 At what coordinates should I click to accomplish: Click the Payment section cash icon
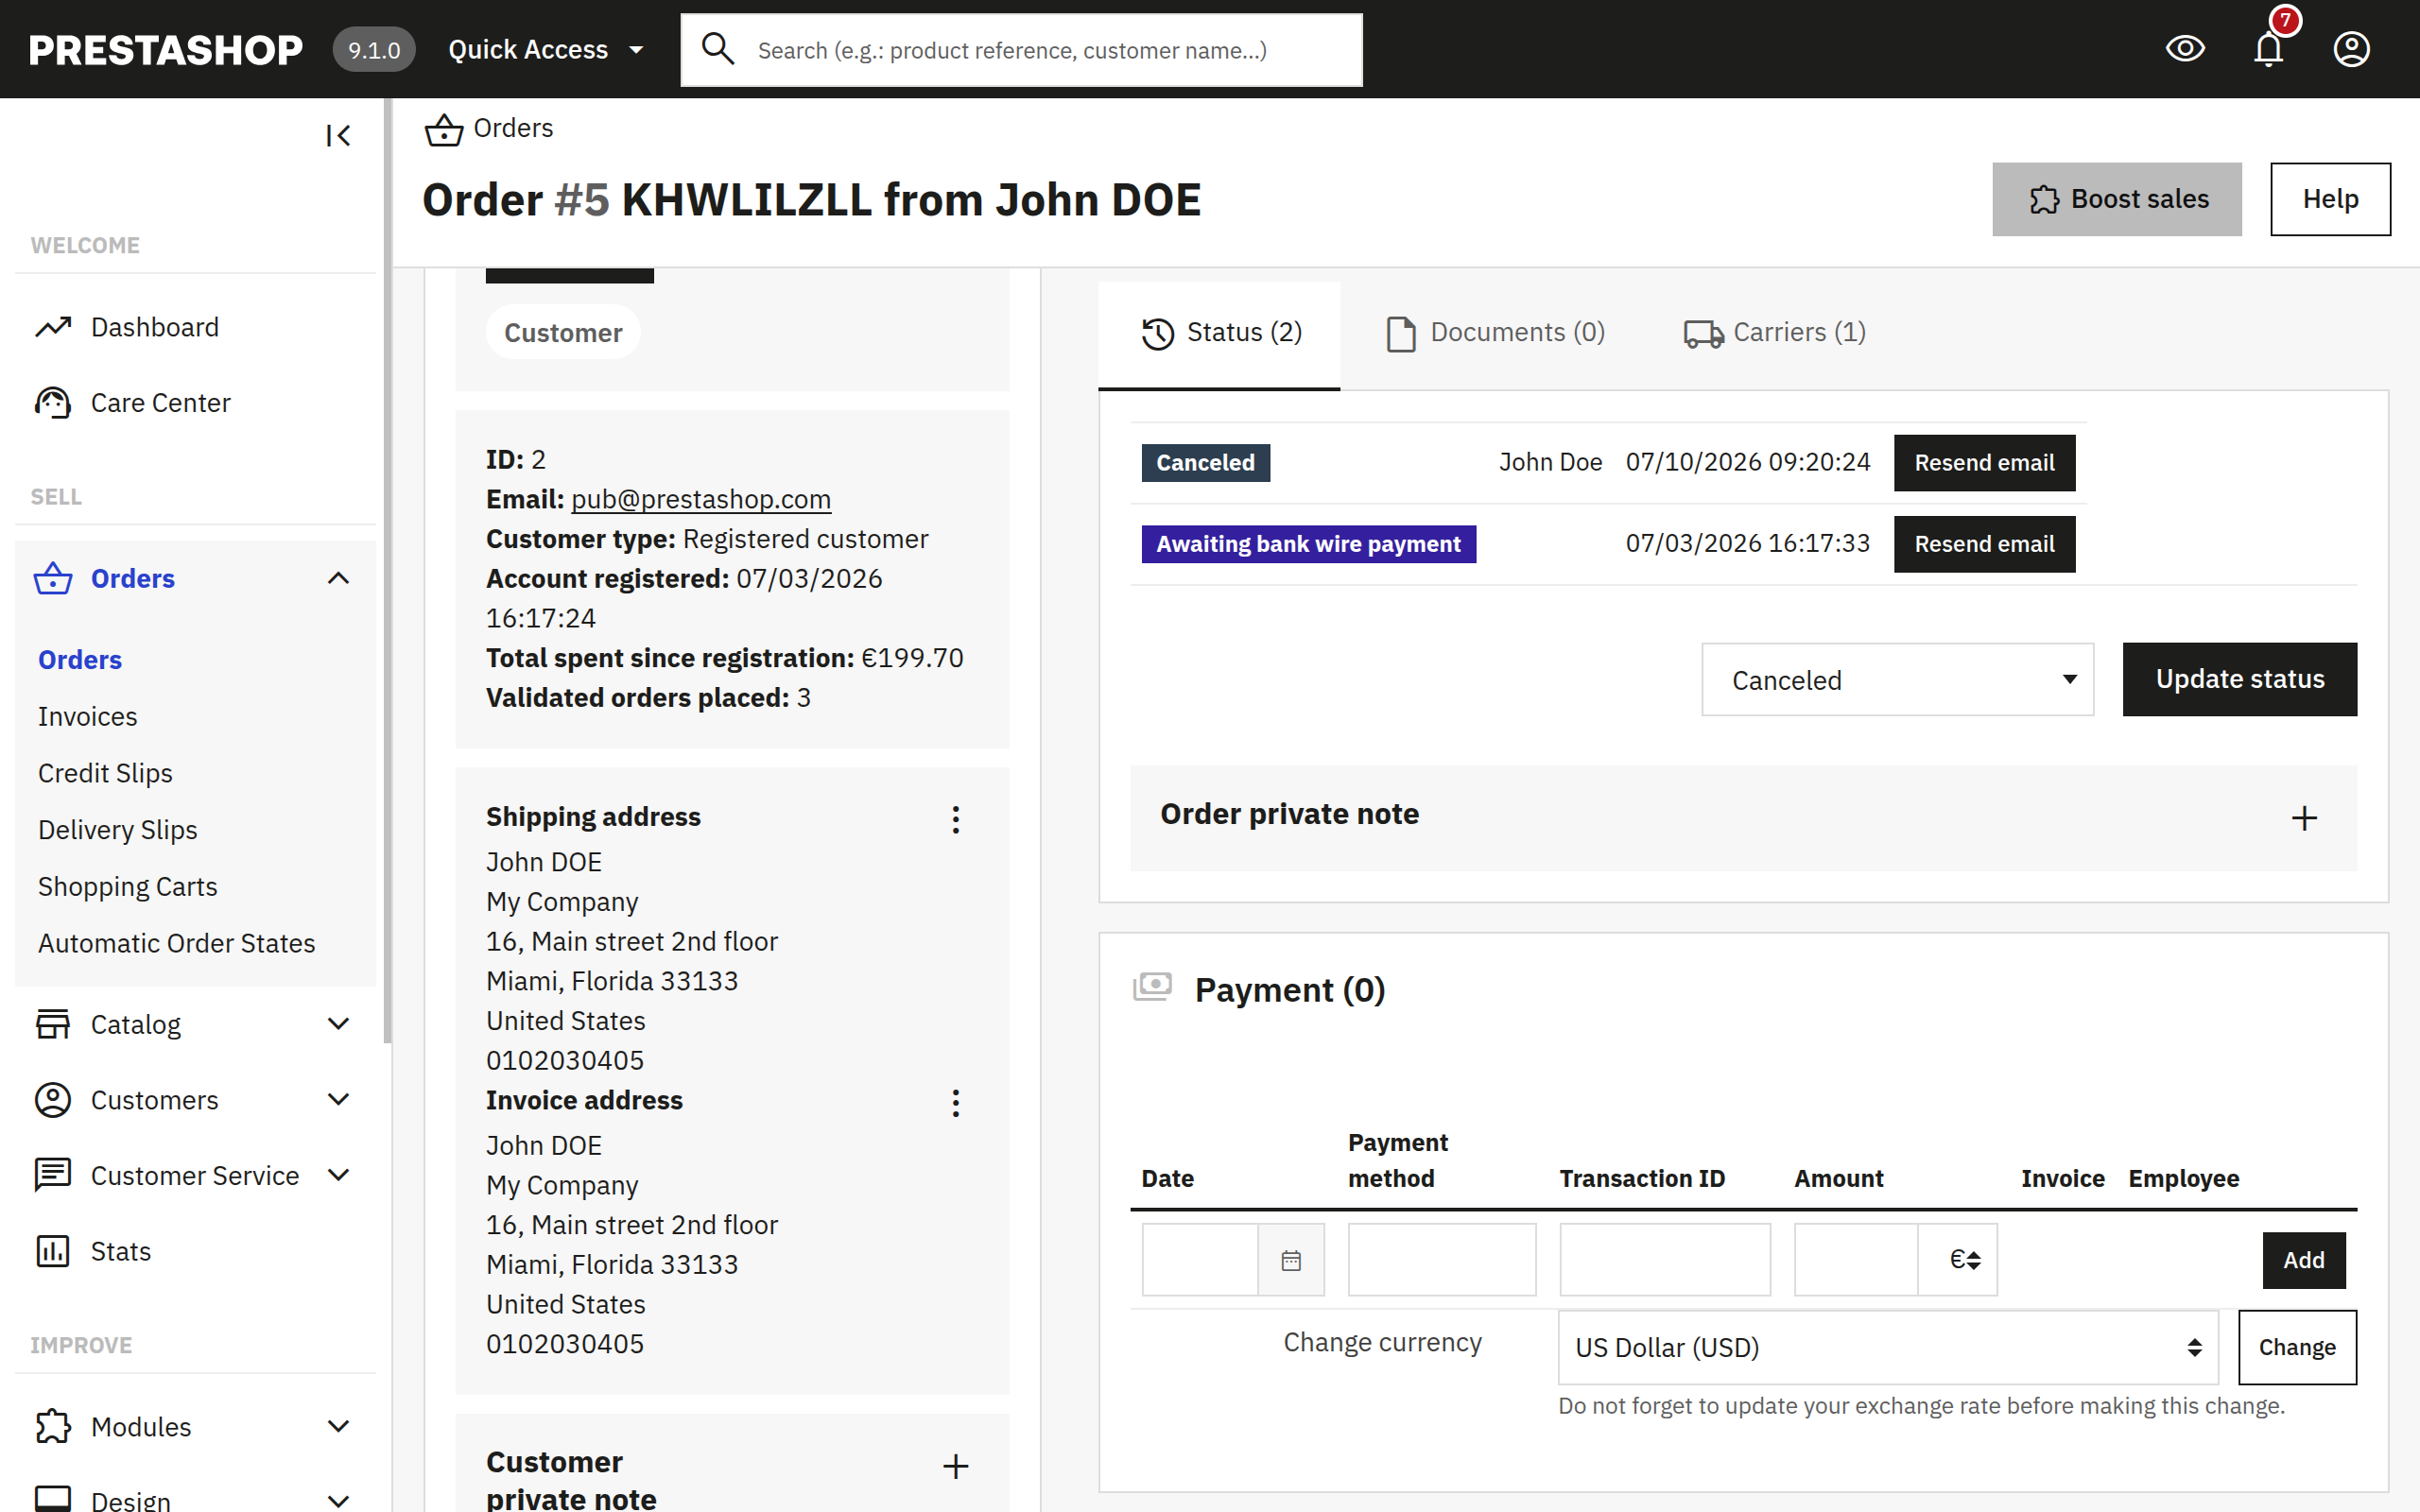pyautogui.click(x=1152, y=987)
